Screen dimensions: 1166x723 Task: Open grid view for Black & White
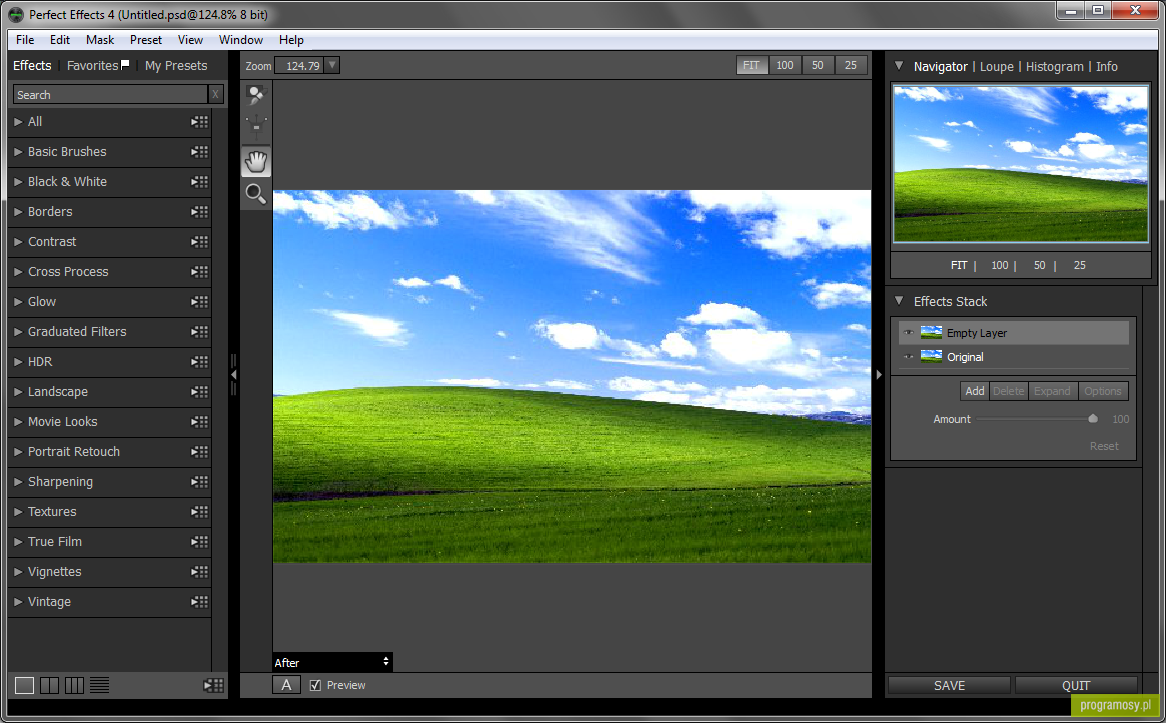(199, 181)
